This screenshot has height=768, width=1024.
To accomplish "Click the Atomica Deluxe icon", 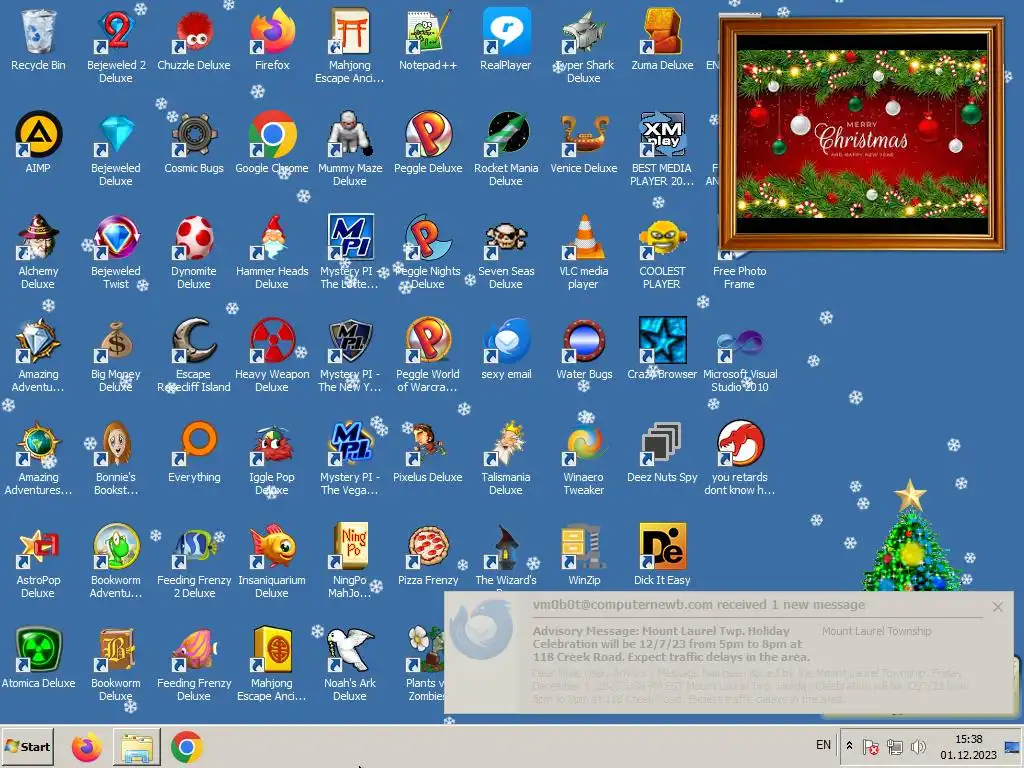I will click(38, 649).
